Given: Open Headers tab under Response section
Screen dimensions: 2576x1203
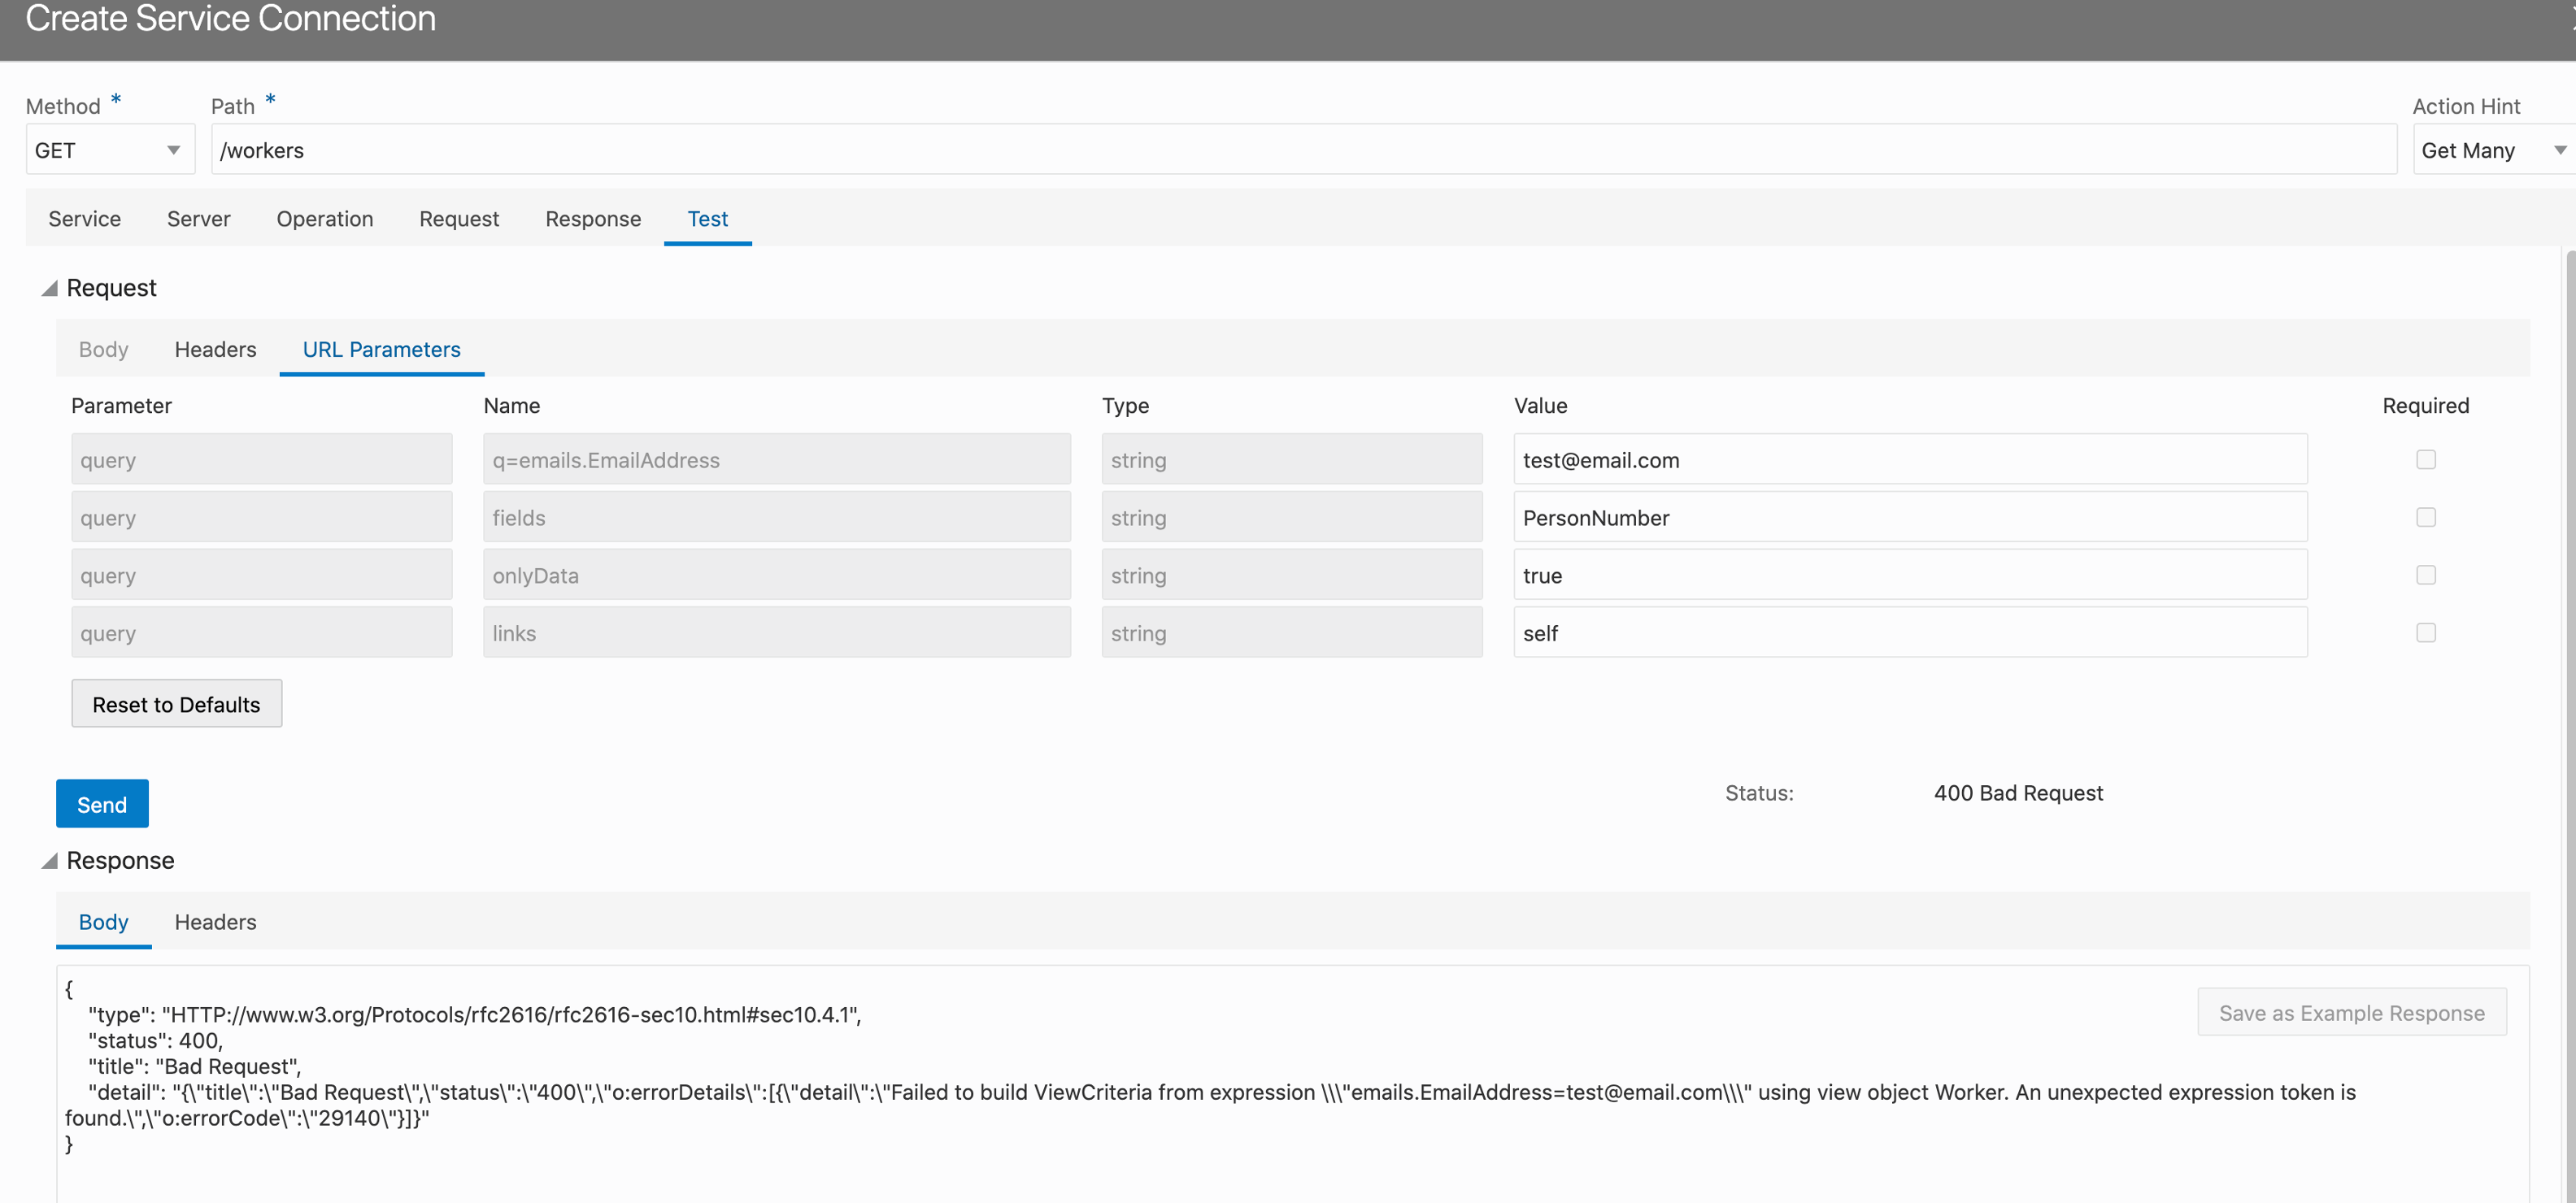Looking at the screenshot, I should [x=216, y=922].
